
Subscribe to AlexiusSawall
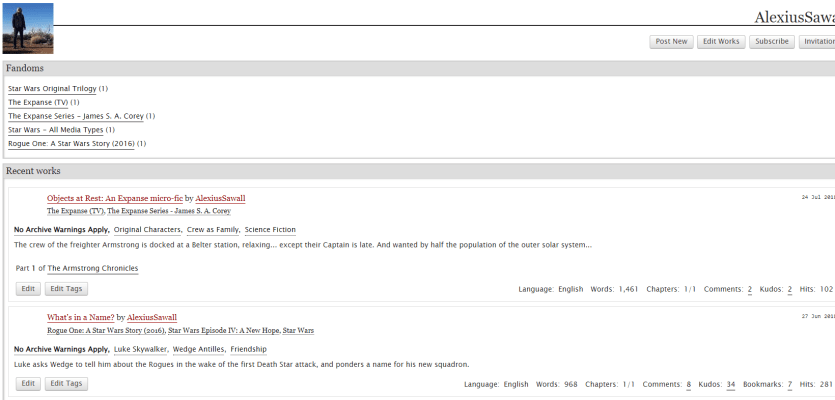tap(772, 42)
